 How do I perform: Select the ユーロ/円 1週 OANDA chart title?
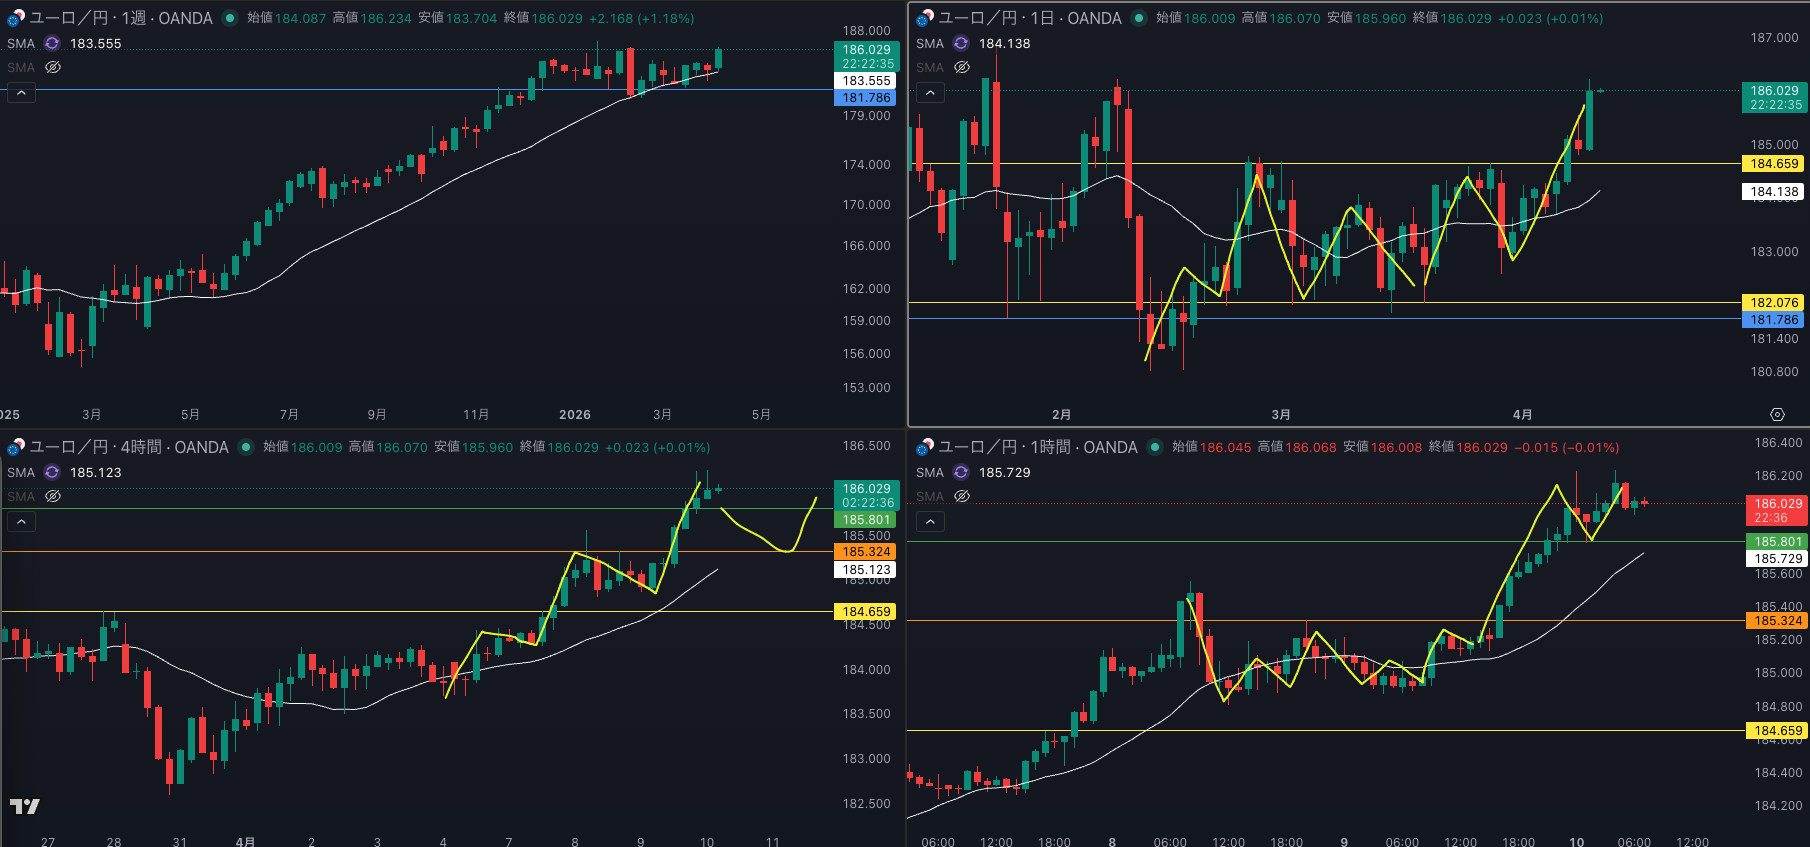point(121,18)
